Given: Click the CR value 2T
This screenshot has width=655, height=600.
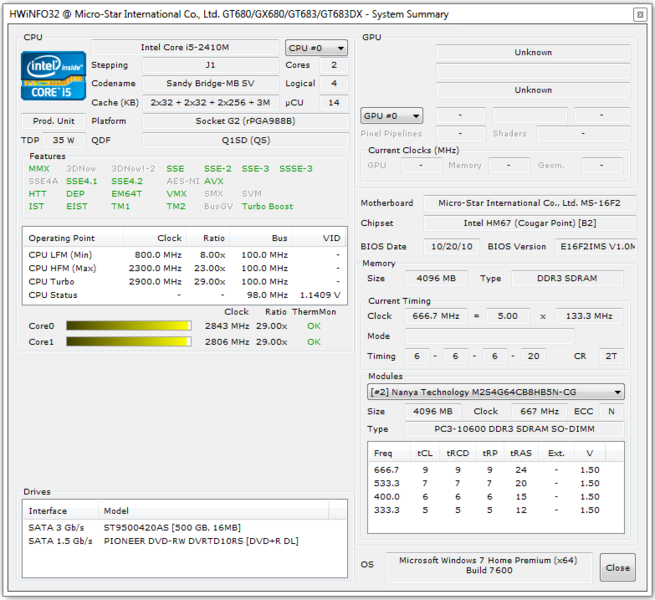Looking at the screenshot, I should point(611,356).
